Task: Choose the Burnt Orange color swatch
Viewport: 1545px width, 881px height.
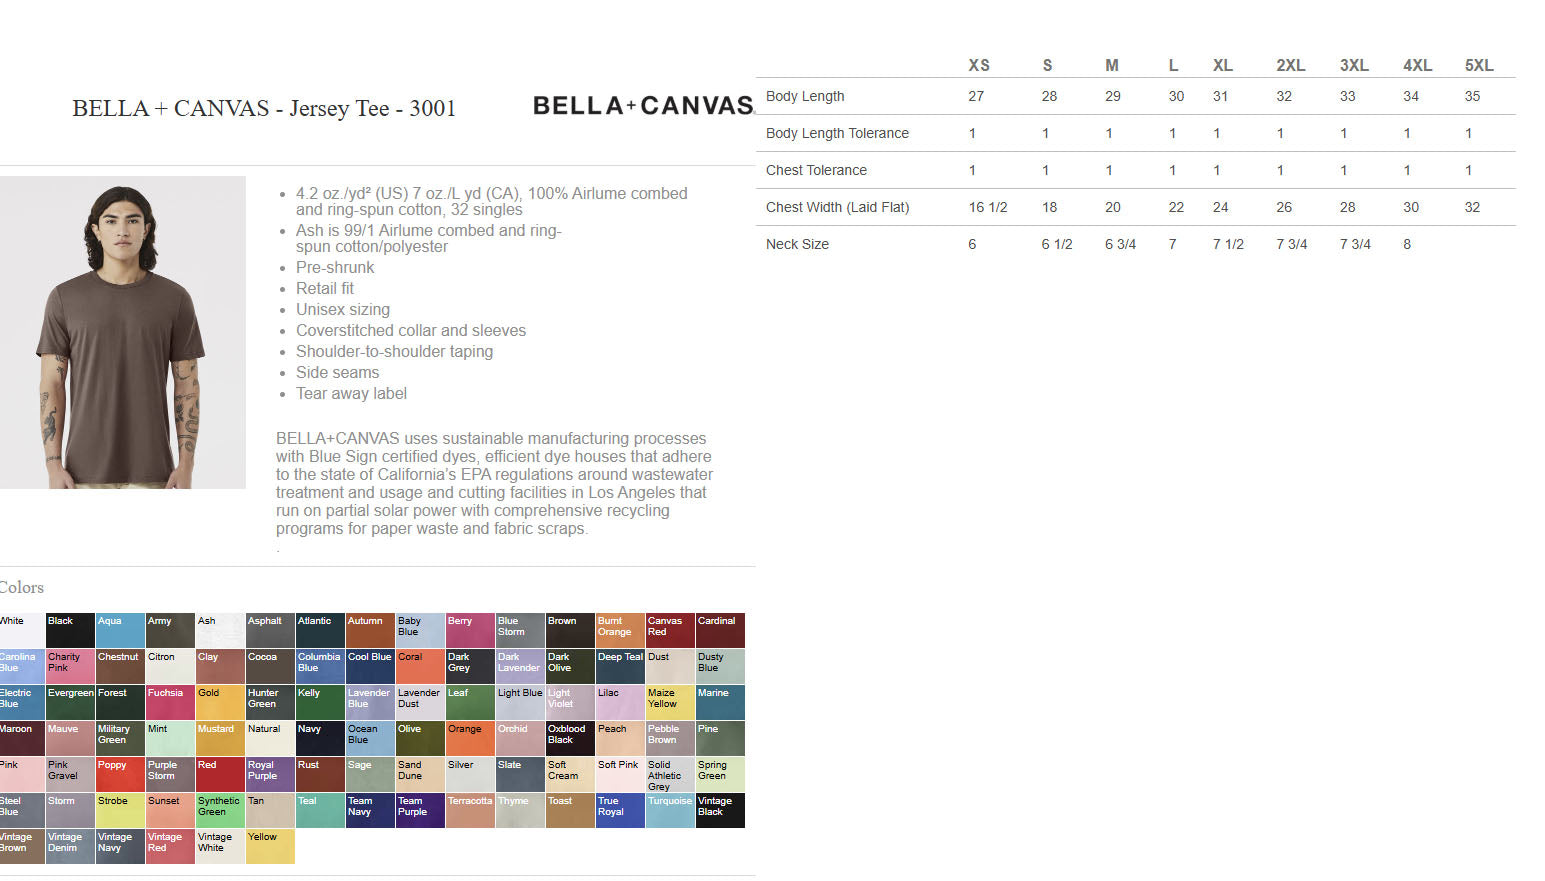Action: [x=620, y=631]
